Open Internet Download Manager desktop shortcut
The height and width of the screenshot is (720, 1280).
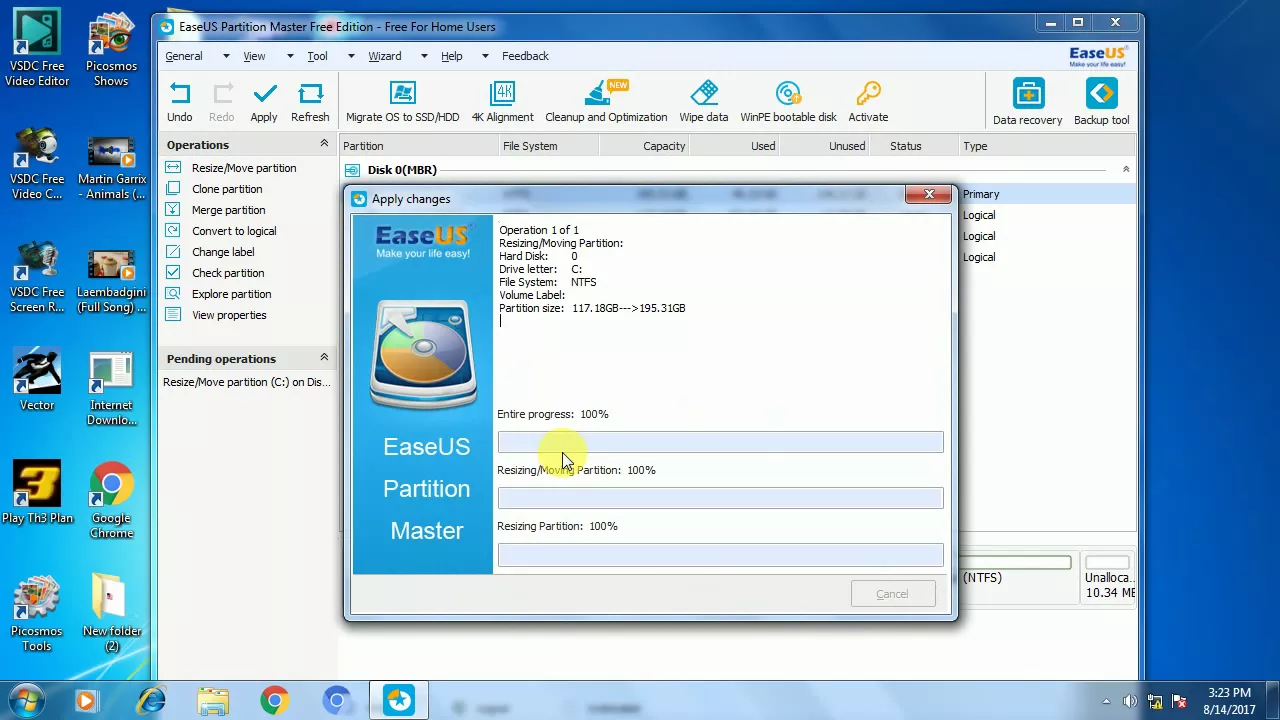[x=111, y=388]
